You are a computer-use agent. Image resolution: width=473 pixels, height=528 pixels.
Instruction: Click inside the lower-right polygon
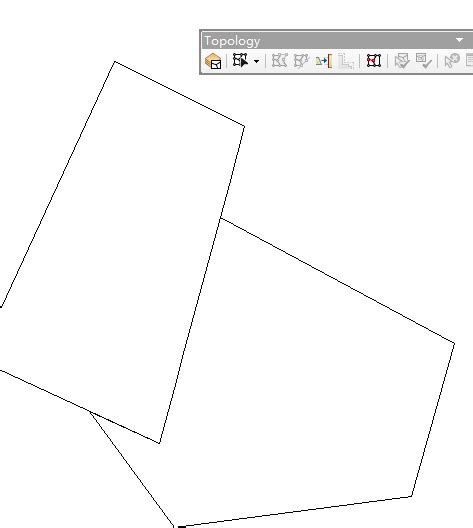tap(303, 387)
